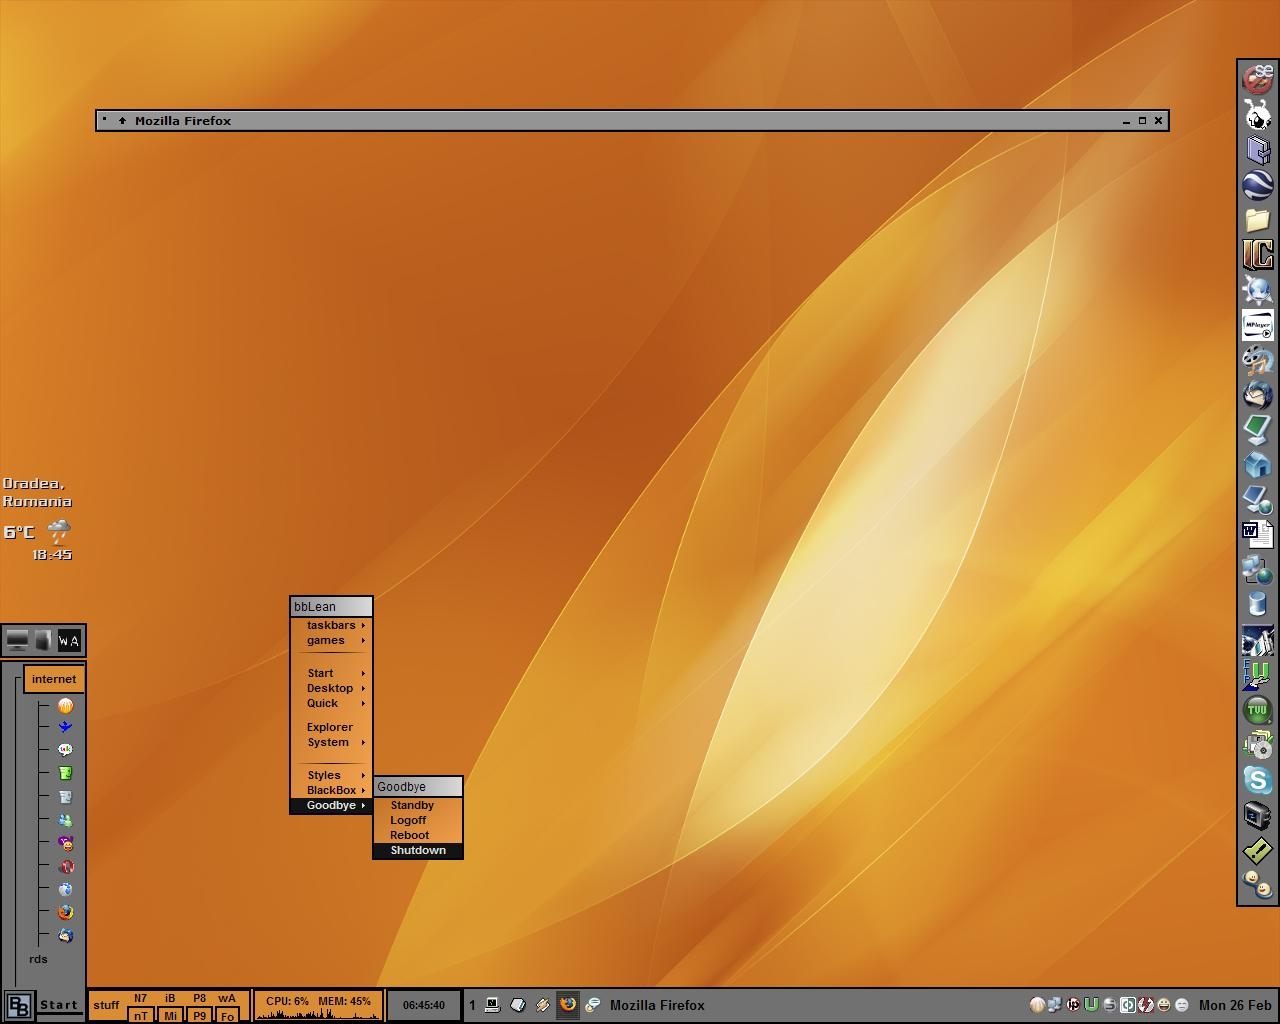This screenshot has height=1024, width=1280.
Task: Expand the BlackBox submenu
Action: pyautogui.click(x=331, y=790)
